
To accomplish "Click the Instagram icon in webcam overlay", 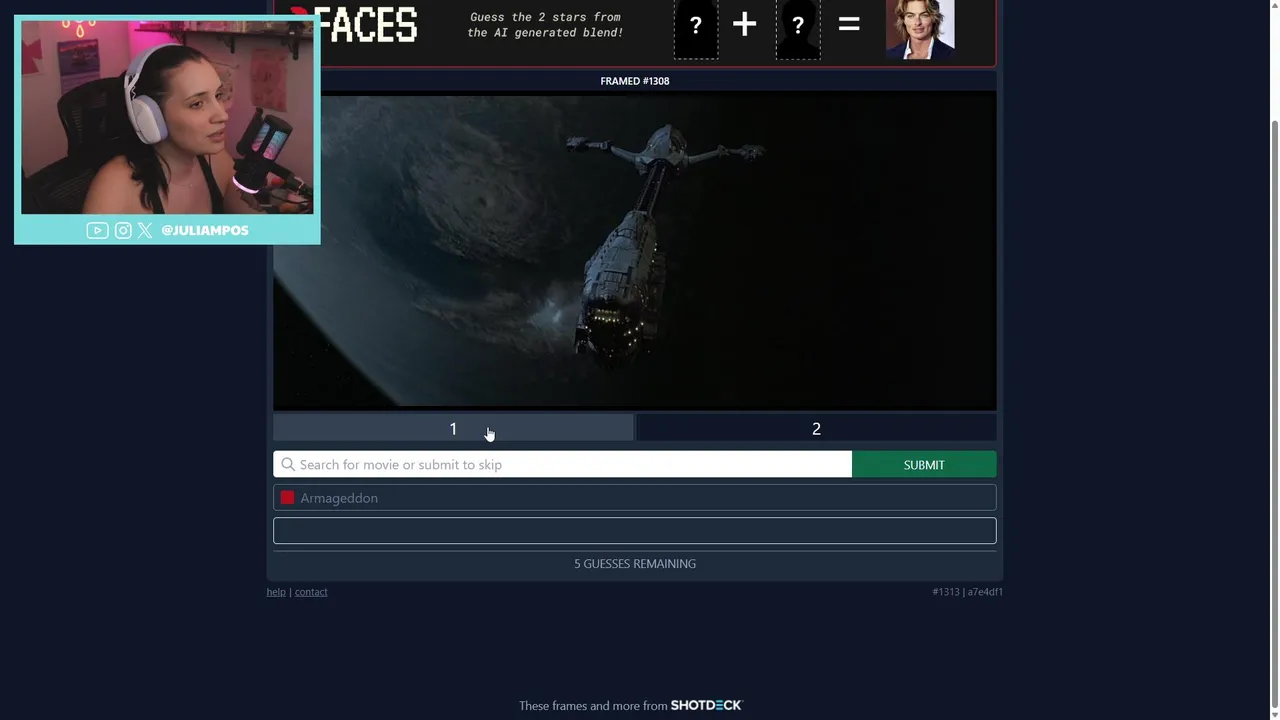I will pyautogui.click(x=123, y=230).
